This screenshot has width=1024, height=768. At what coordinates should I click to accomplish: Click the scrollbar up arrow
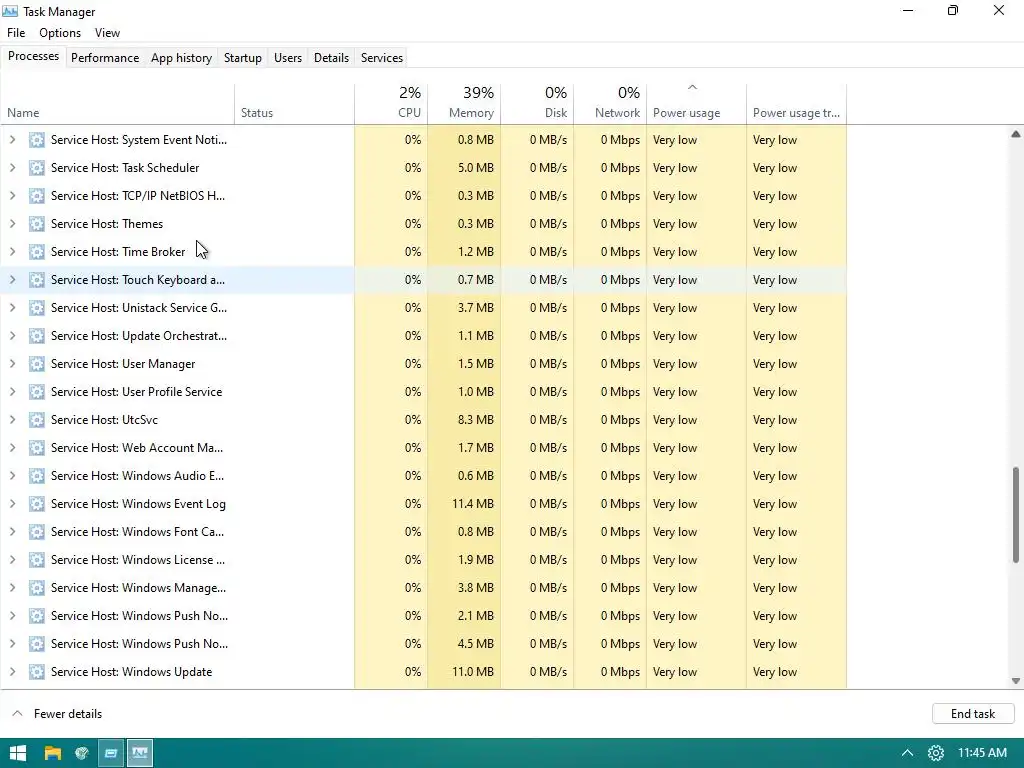pyautogui.click(x=1016, y=134)
